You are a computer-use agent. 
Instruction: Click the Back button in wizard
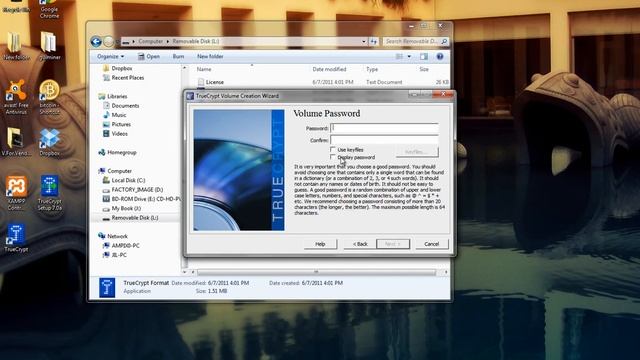(x=359, y=244)
